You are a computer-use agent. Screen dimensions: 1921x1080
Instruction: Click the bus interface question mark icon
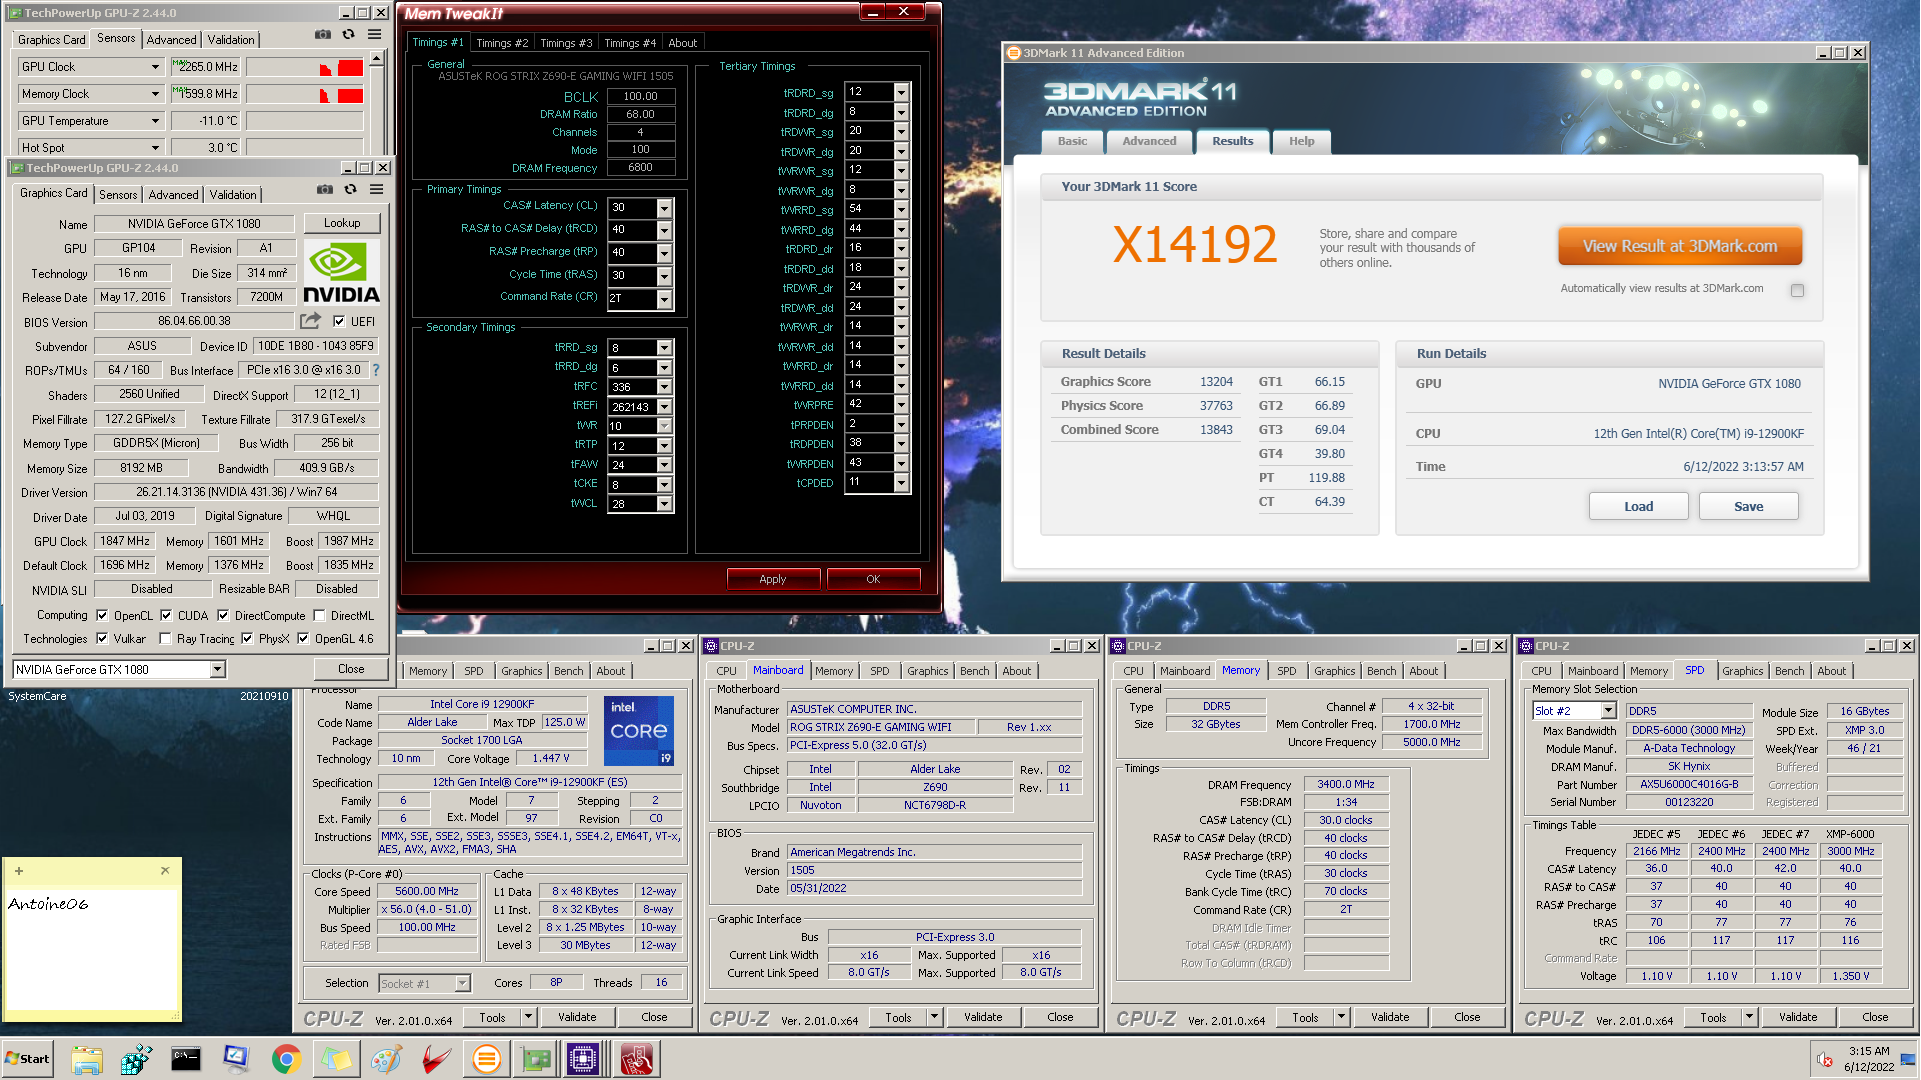(x=376, y=370)
